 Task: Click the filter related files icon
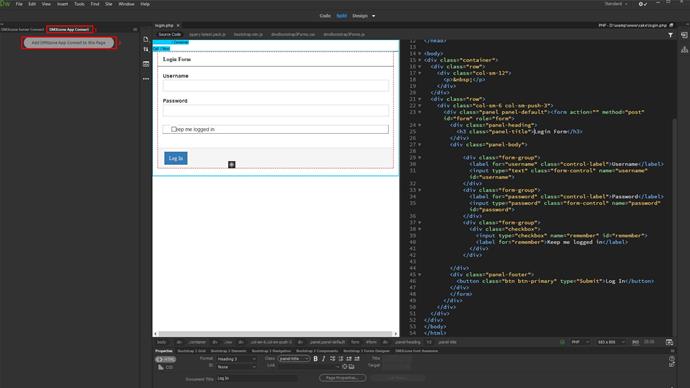pyautogui.click(x=670, y=35)
